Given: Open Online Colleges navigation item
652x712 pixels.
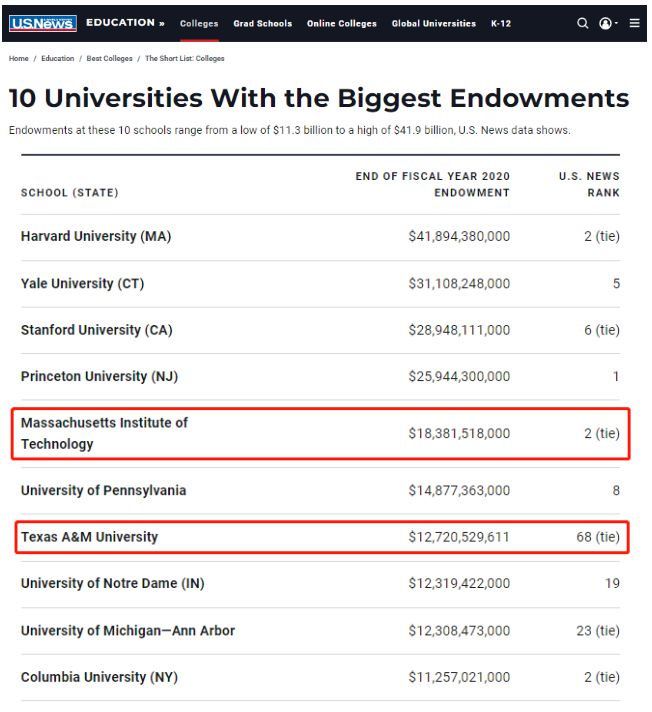Looking at the screenshot, I should coord(341,23).
